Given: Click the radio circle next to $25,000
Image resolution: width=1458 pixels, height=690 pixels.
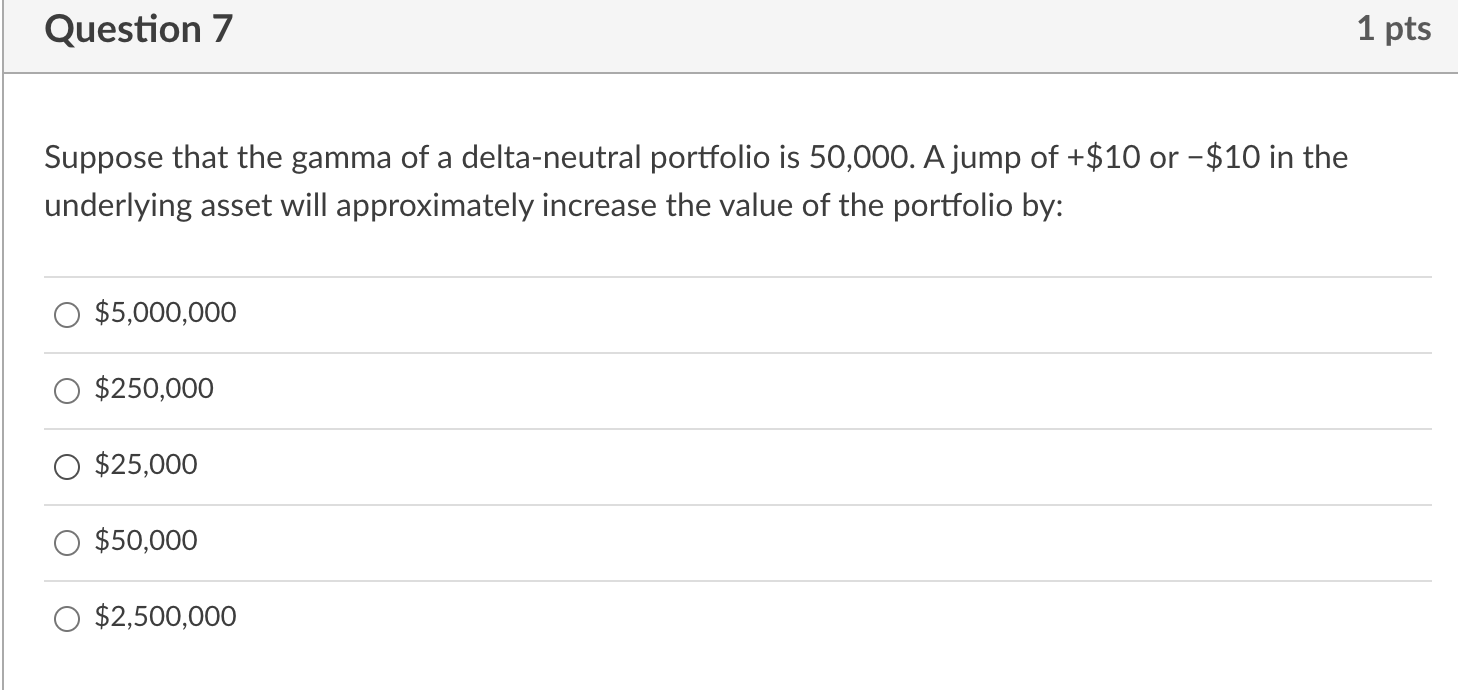Looking at the screenshot, I should (66, 466).
